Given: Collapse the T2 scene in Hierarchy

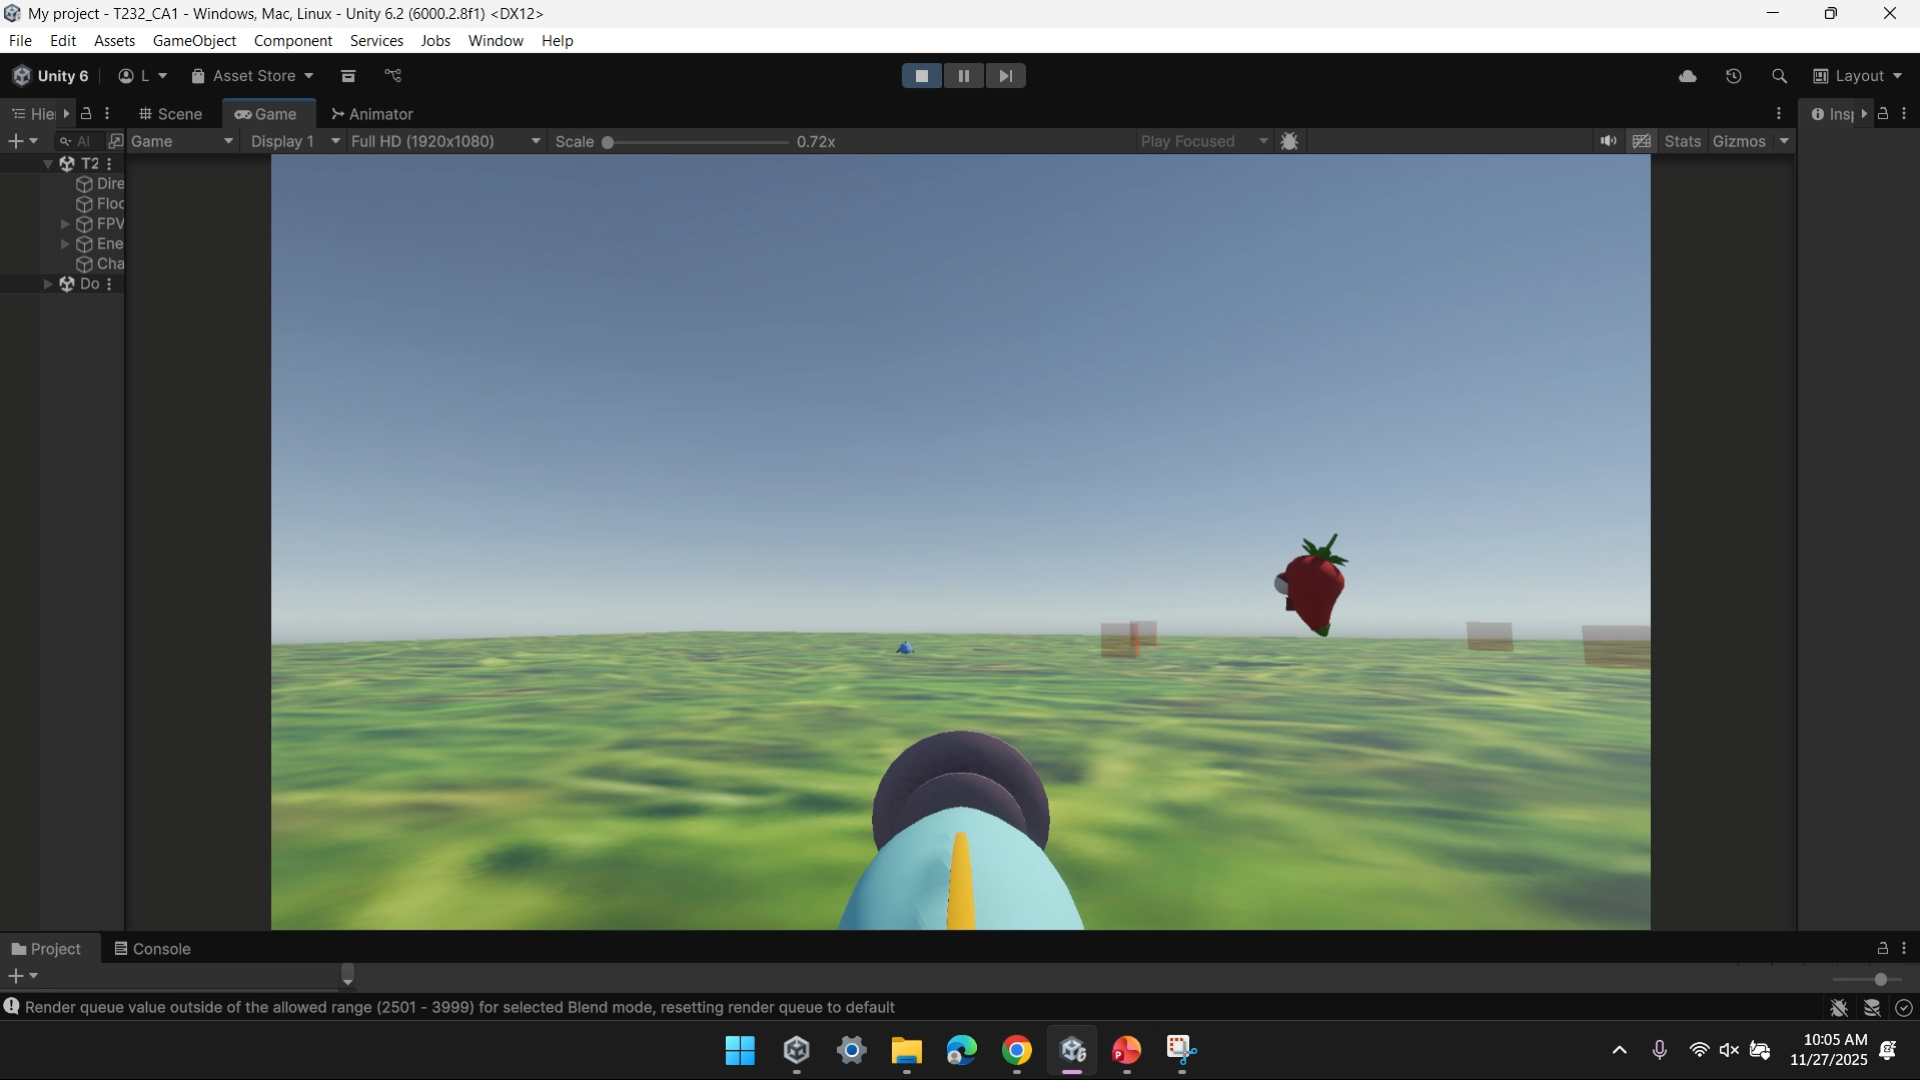Looking at the screenshot, I should (48, 164).
